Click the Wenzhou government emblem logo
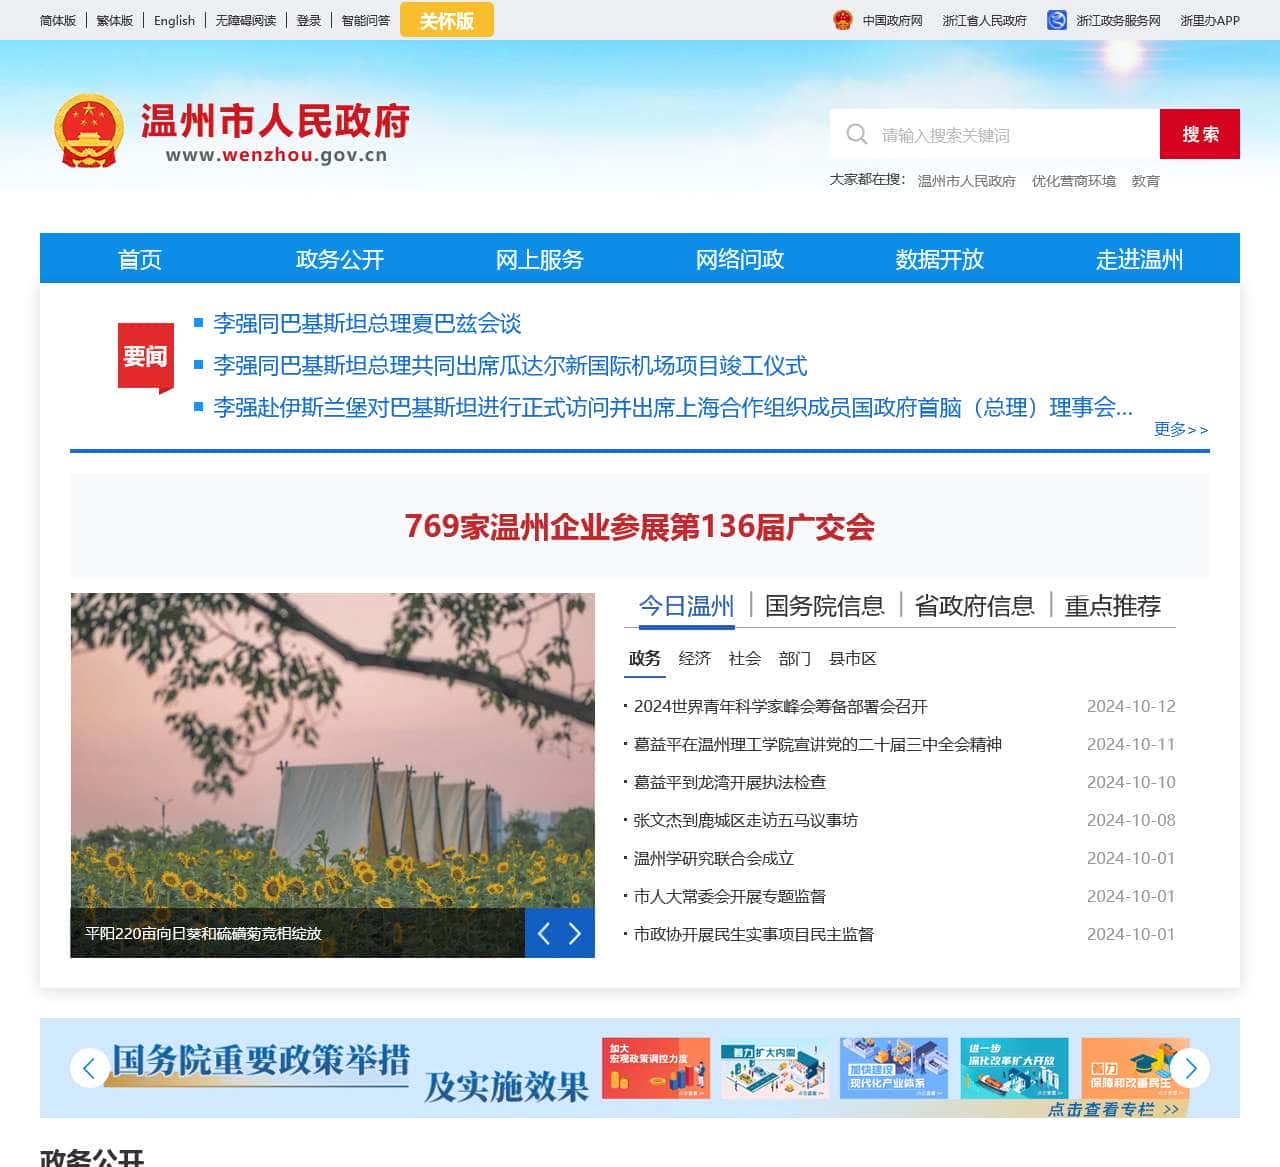The image size is (1280, 1167). click(x=89, y=130)
